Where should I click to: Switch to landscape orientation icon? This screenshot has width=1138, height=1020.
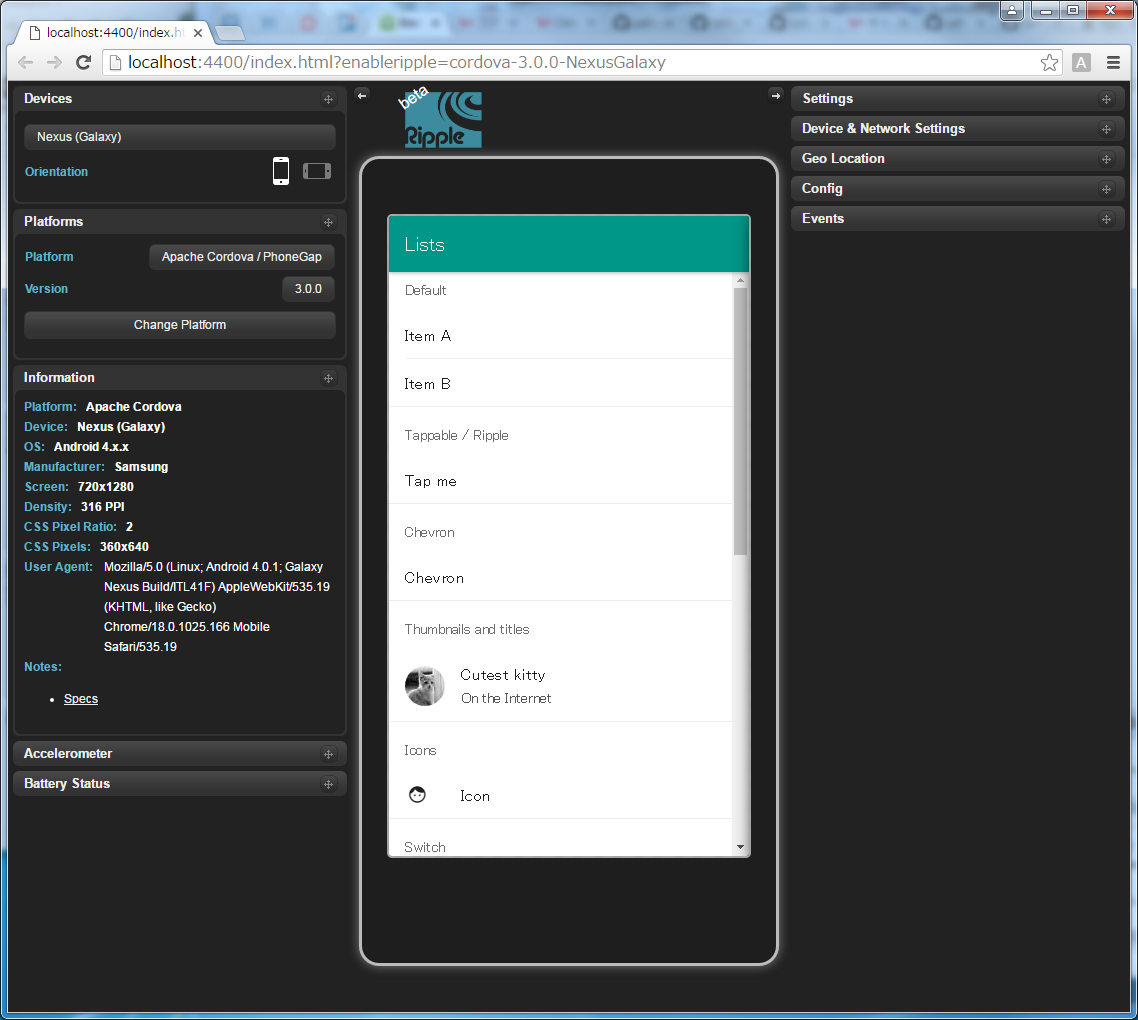[x=317, y=171]
